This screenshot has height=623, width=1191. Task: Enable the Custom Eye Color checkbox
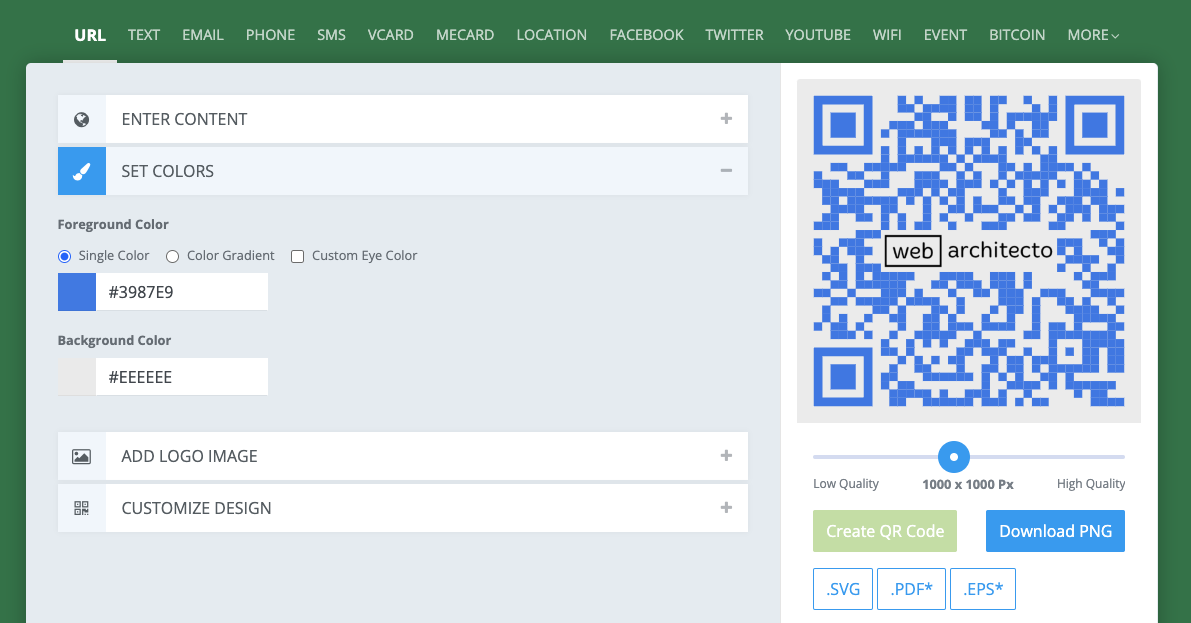pyautogui.click(x=297, y=256)
